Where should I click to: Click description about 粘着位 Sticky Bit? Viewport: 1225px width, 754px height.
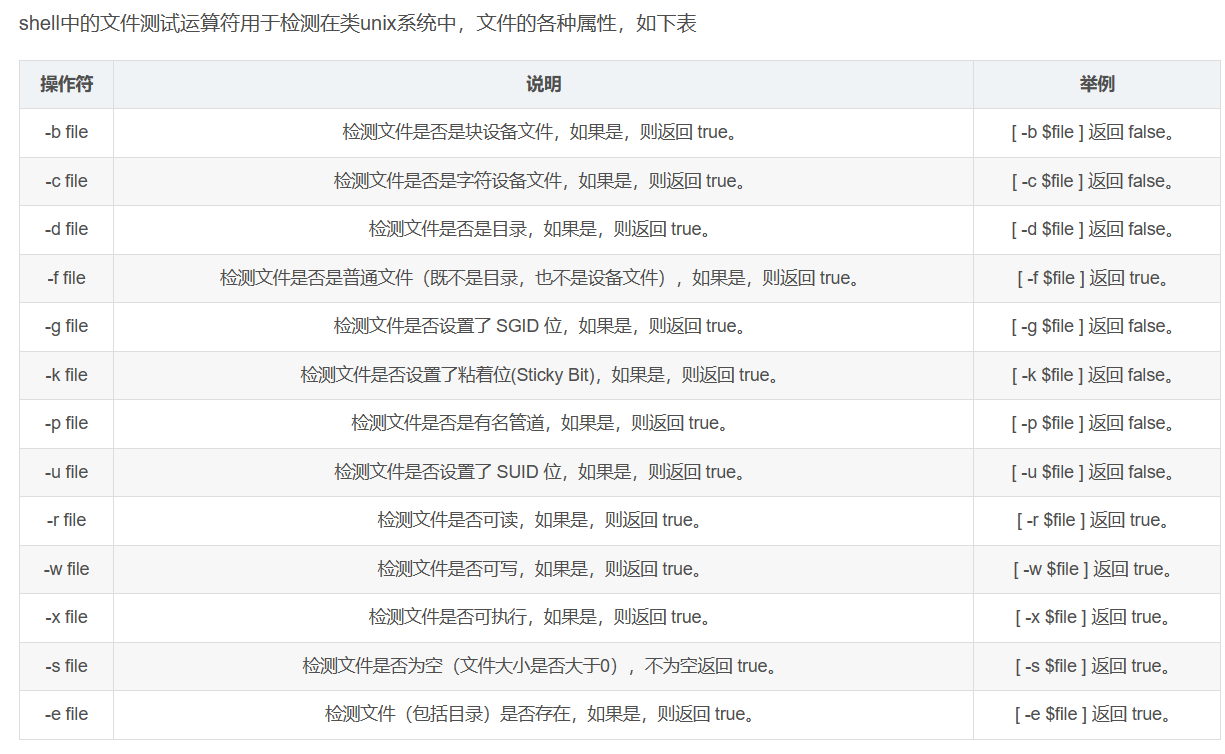tap(543, 375)
